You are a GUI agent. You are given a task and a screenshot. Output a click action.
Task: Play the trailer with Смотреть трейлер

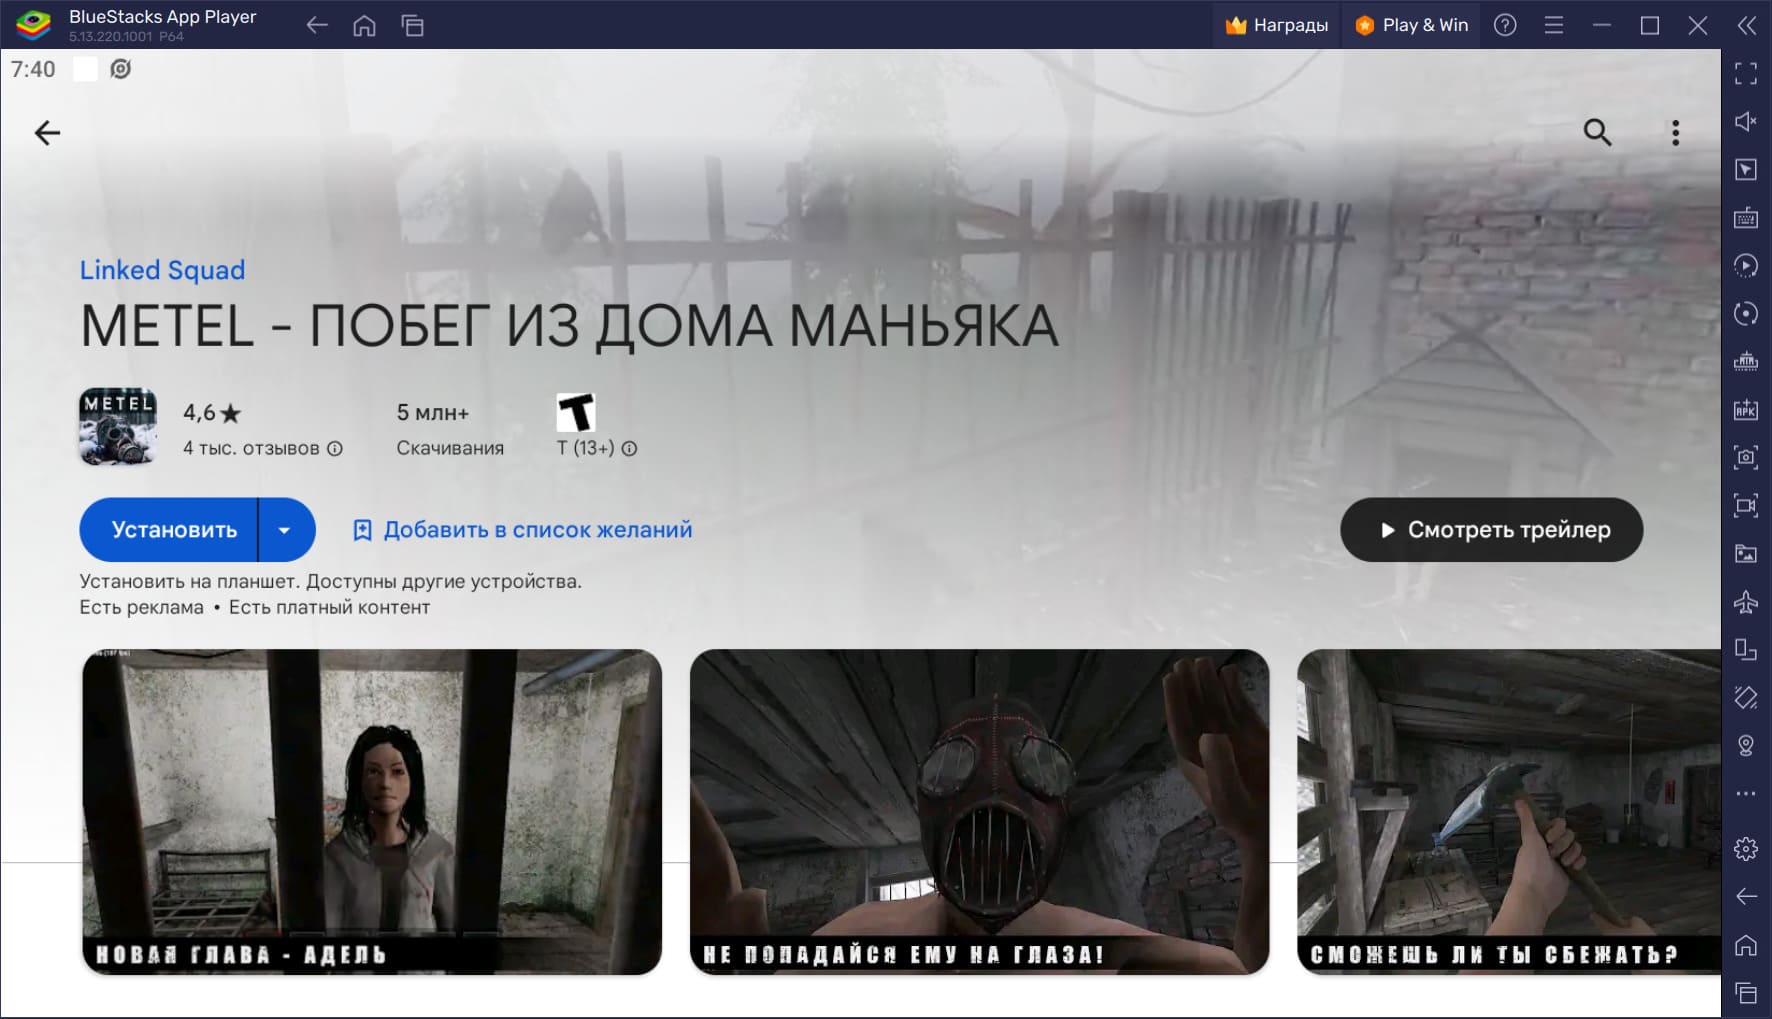pos(1491,530)
